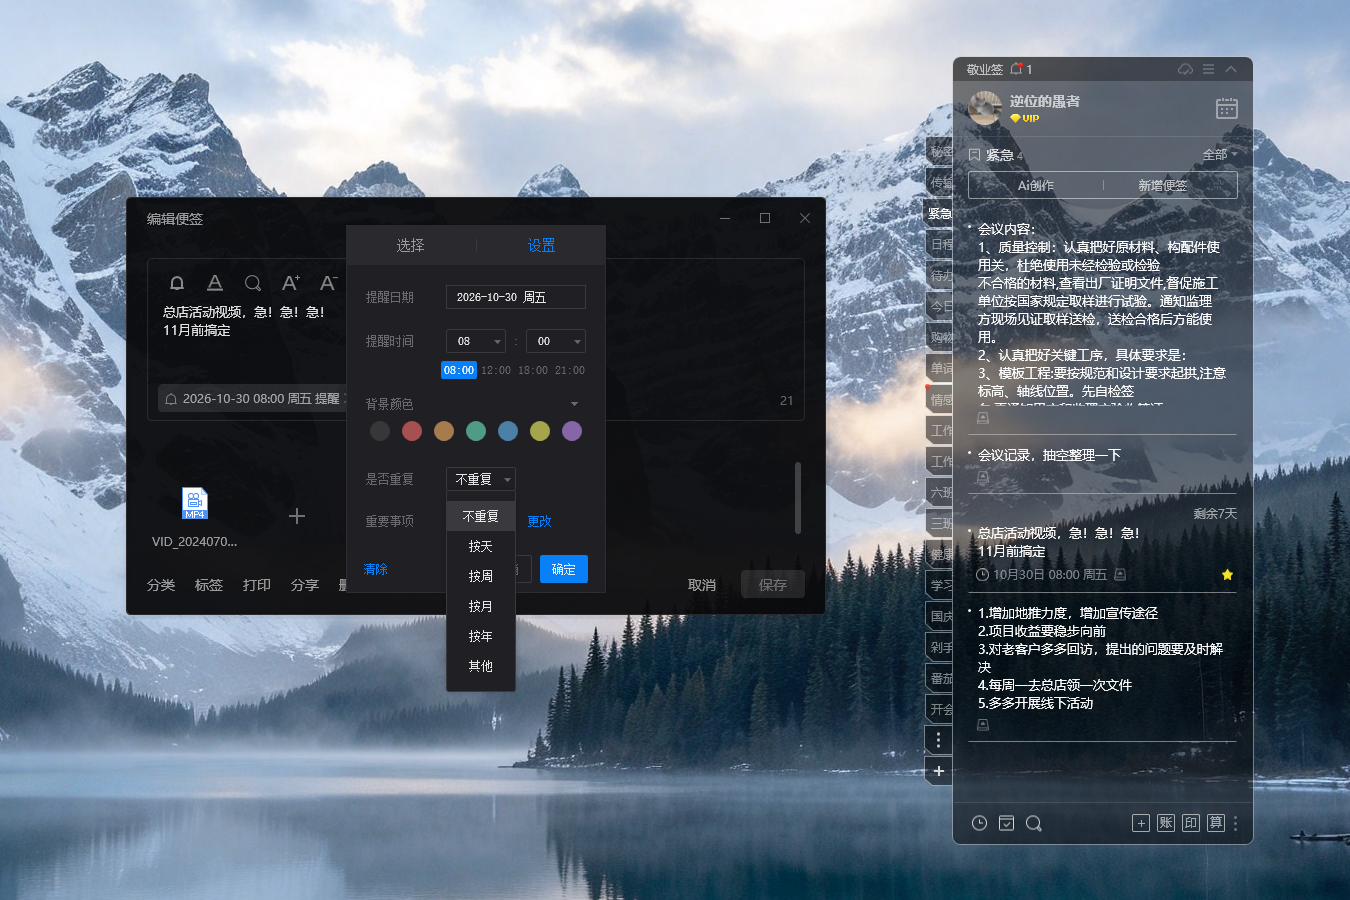Open the 全部 filter dropdown
Viewport: 1350px width, 900px height.
point(1219,155)
